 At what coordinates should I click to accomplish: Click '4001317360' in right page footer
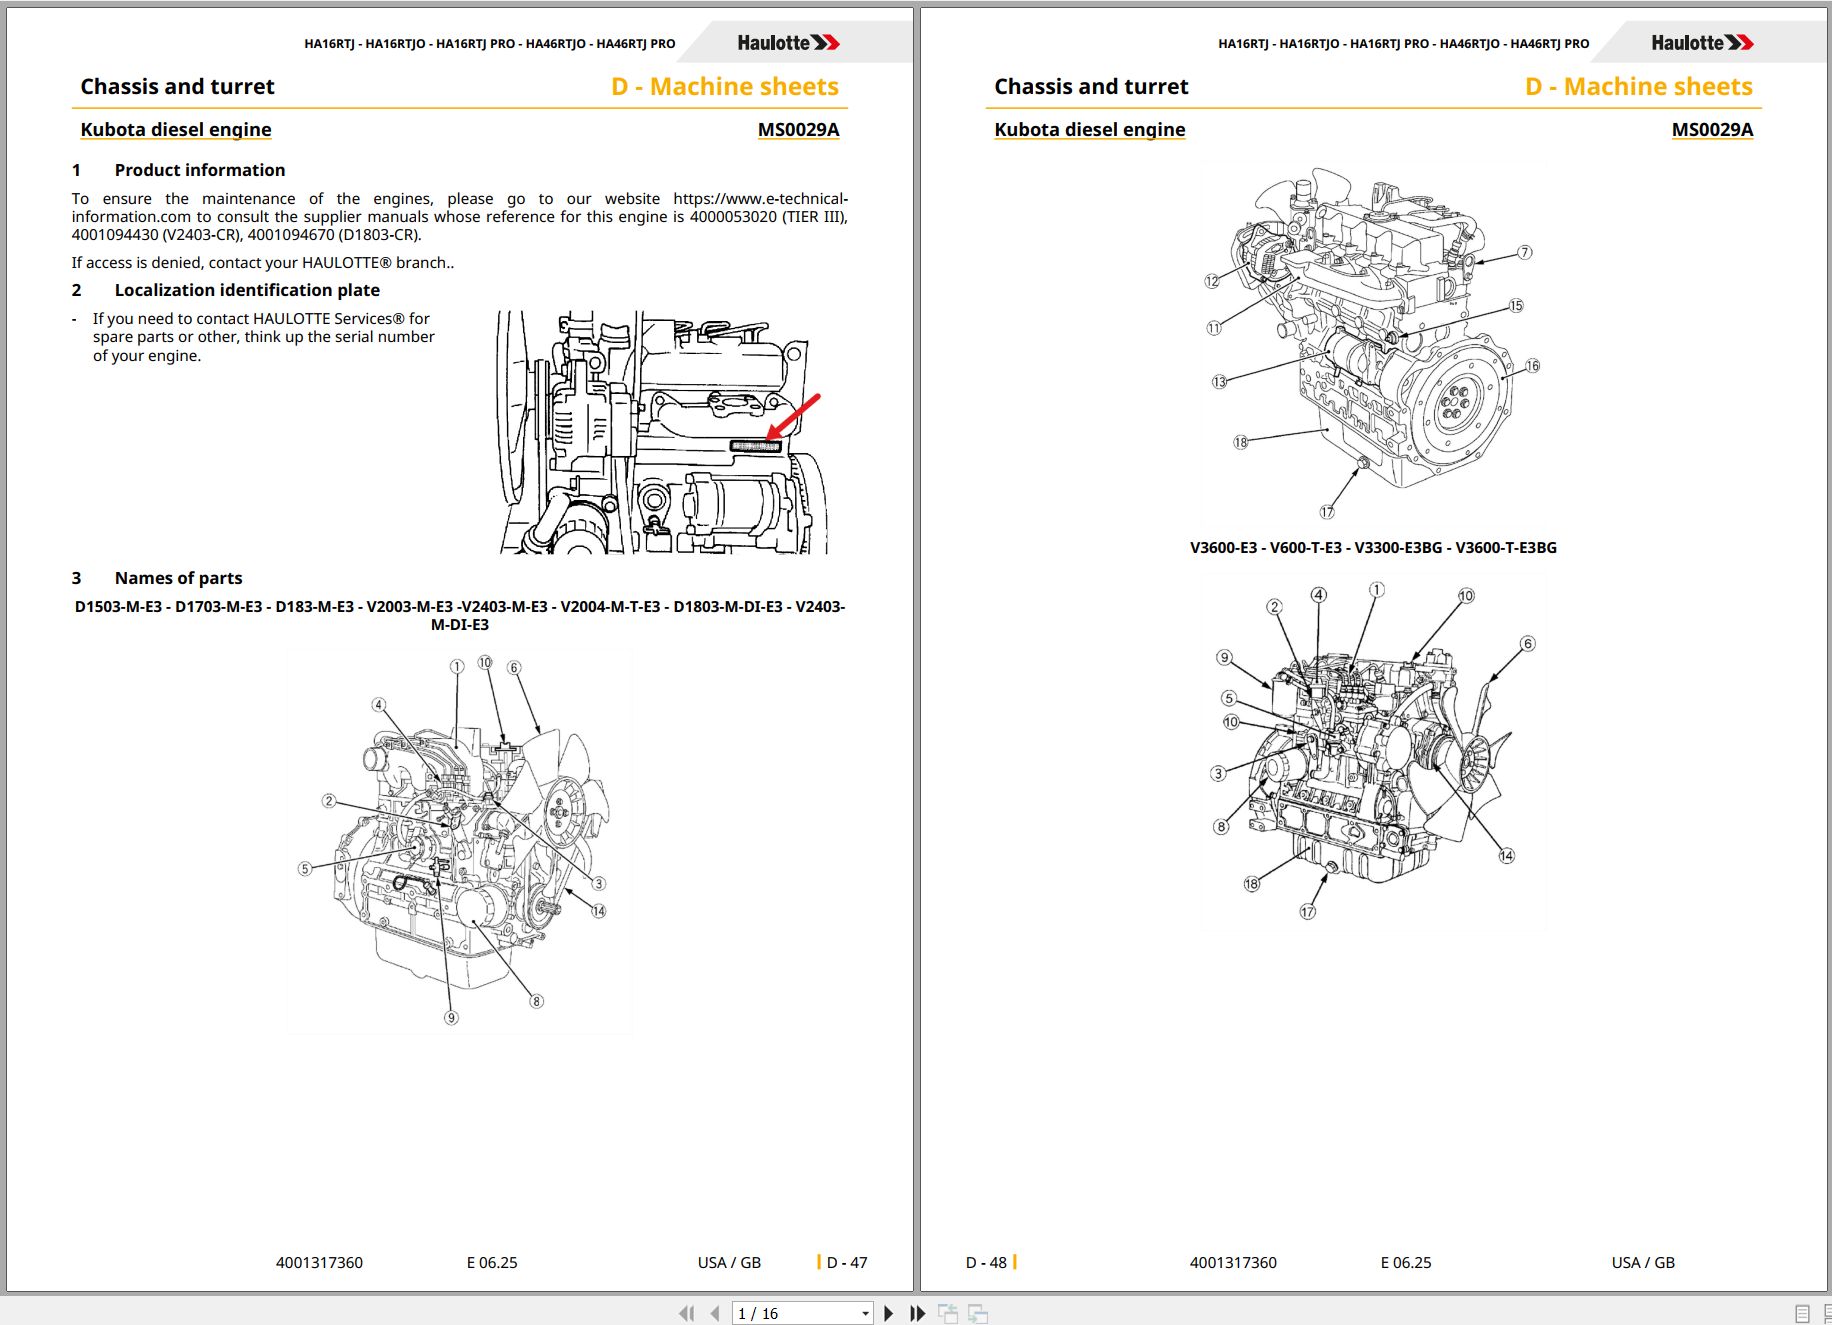tap(1233, 1263)
